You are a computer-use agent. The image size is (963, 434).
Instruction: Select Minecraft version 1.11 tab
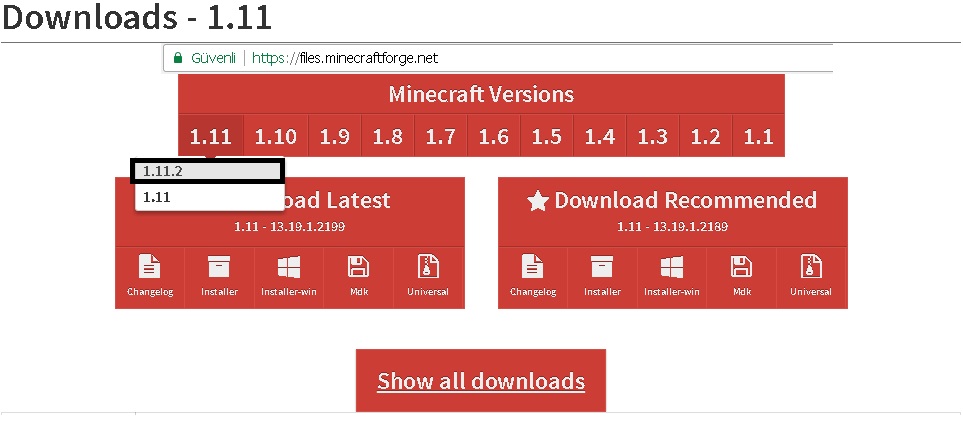(211, 136)
